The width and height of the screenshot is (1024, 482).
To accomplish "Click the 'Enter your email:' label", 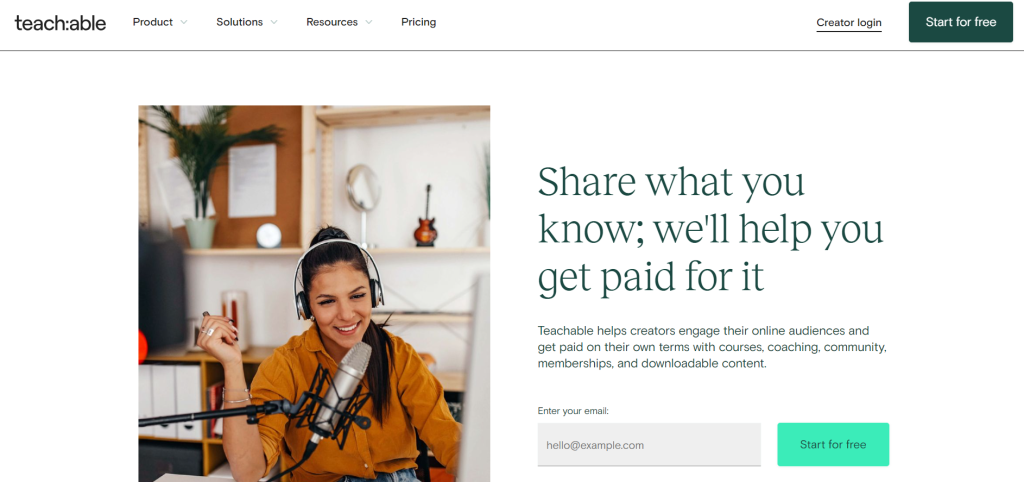I will (573, 411).
